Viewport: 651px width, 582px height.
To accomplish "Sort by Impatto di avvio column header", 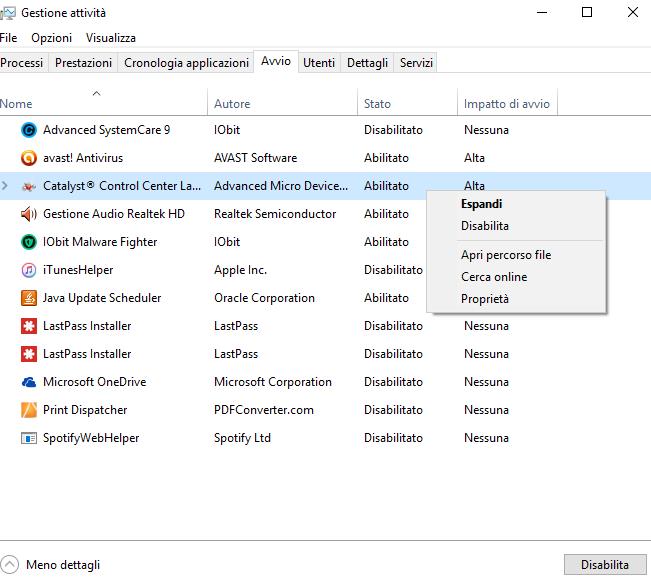I will coord(507,104).
